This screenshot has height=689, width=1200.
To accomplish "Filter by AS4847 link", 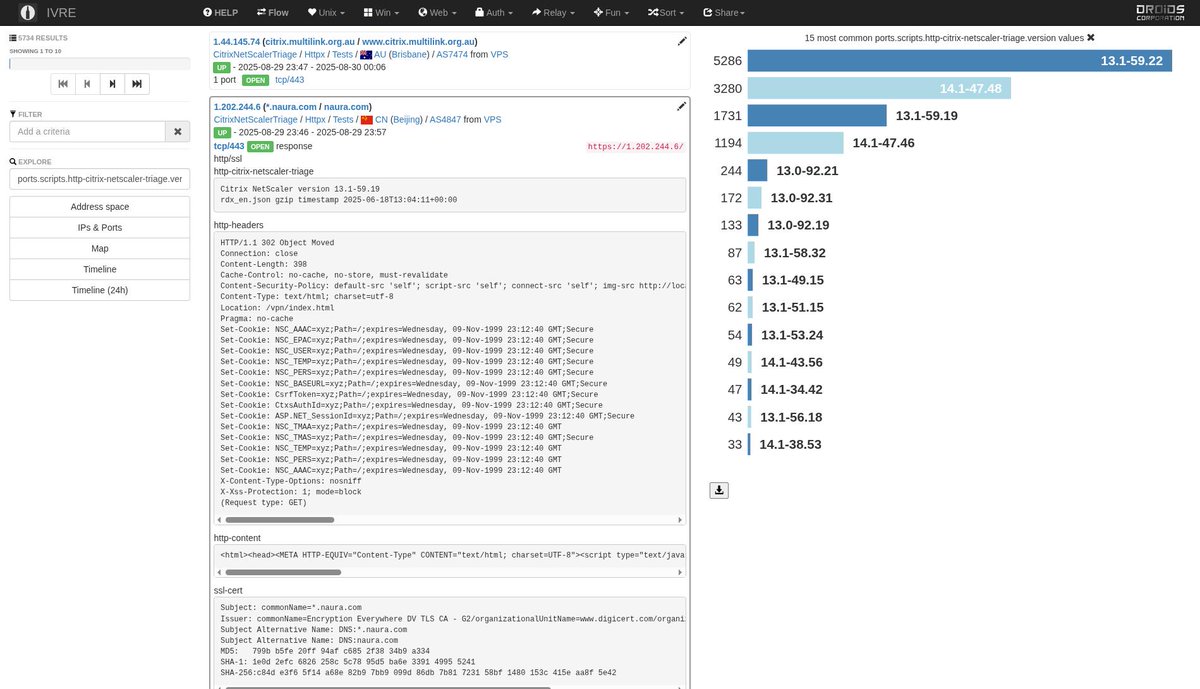I will [445, 119].
